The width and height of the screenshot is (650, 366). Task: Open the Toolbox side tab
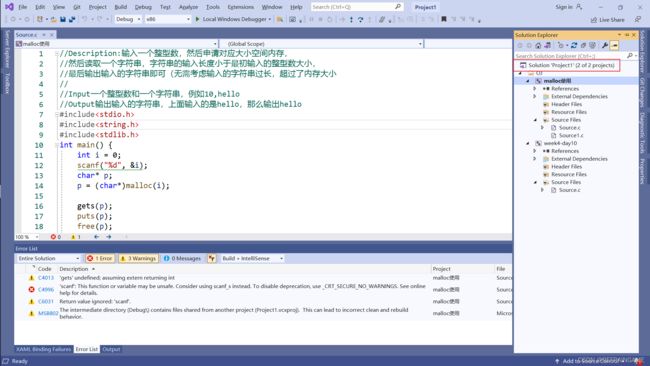coord(7,82)
